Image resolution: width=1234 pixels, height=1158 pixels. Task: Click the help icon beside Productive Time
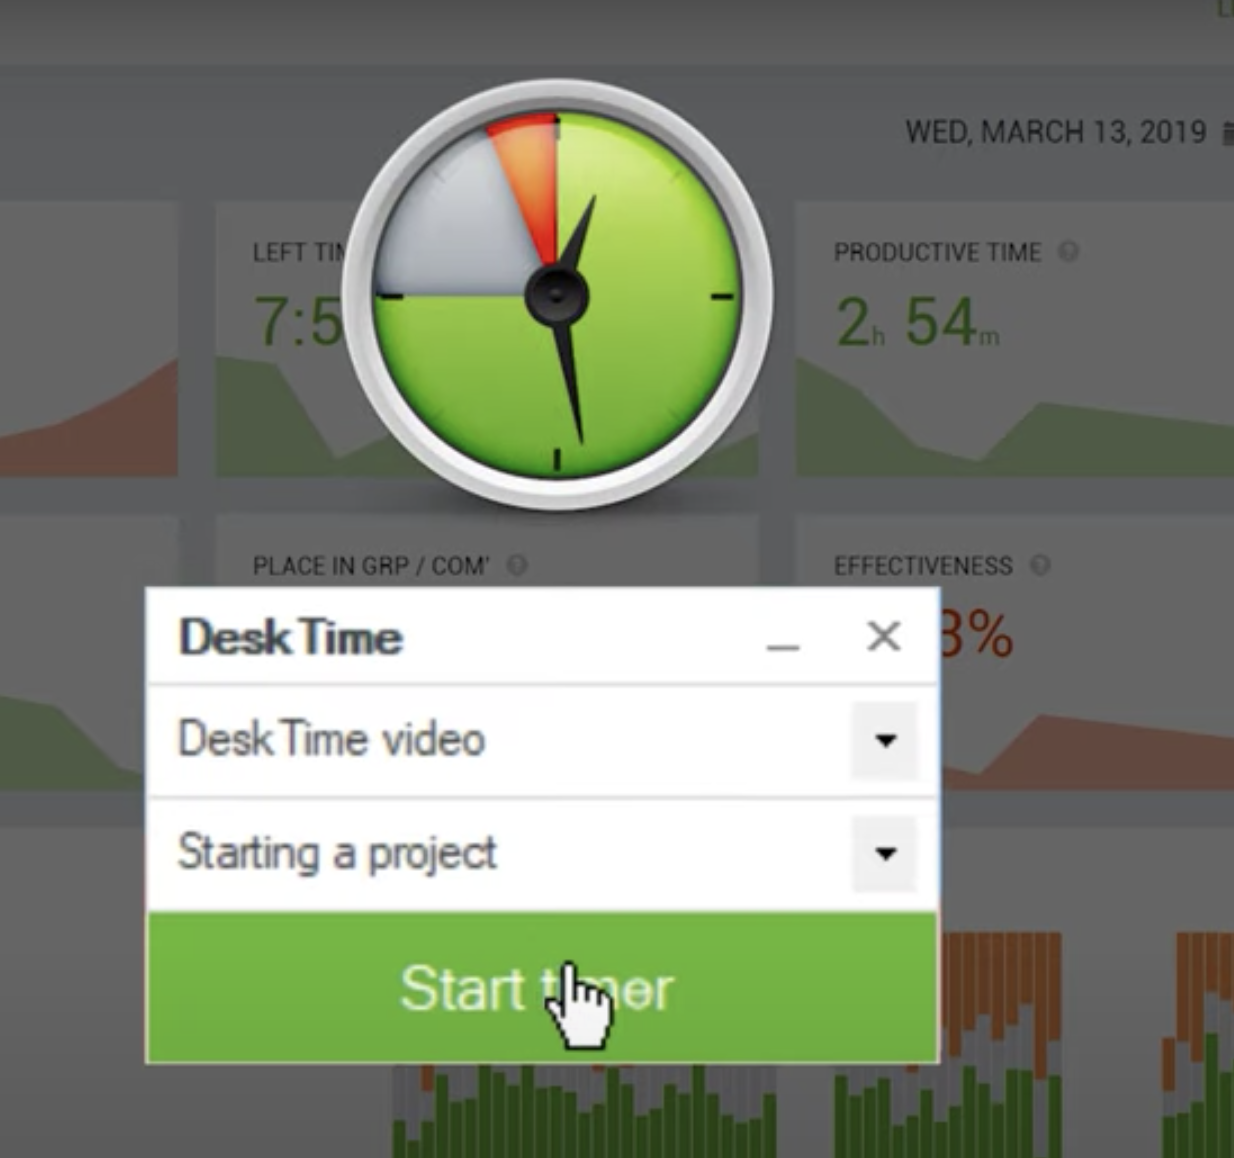click(x=1068, y=252)
